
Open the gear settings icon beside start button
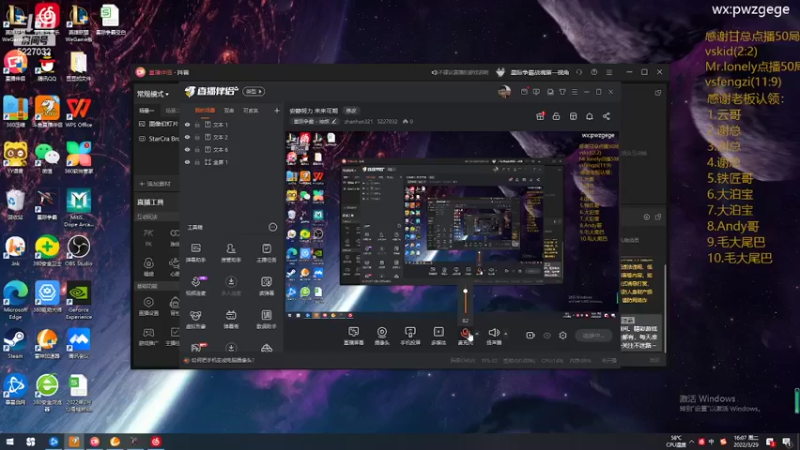563,336
